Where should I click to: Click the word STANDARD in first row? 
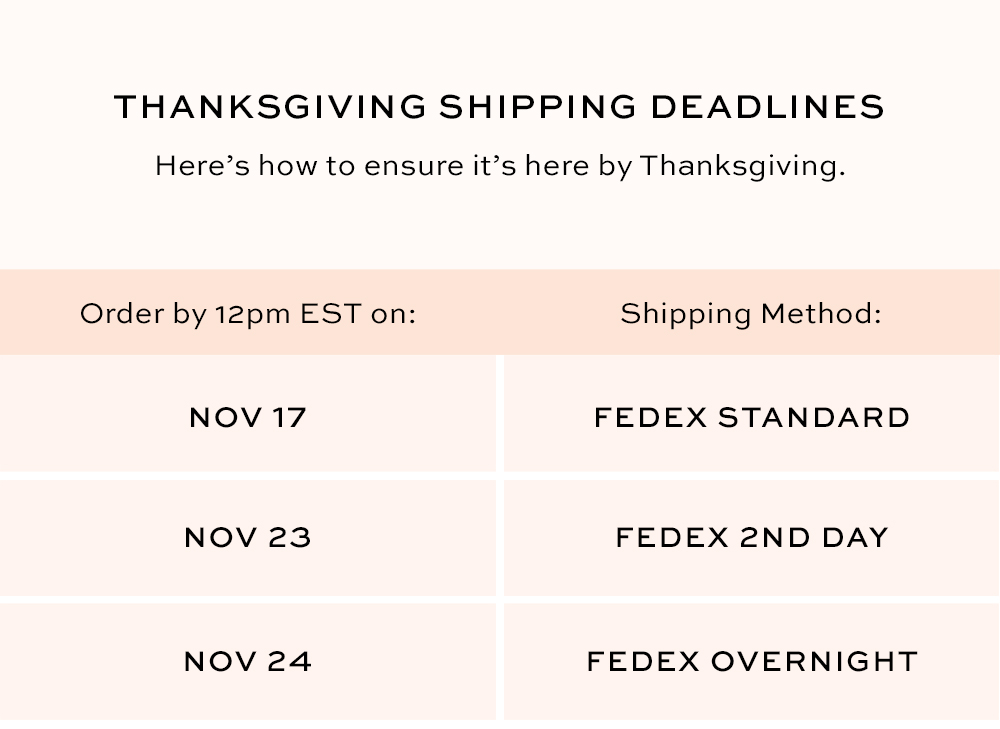(814, 417)
